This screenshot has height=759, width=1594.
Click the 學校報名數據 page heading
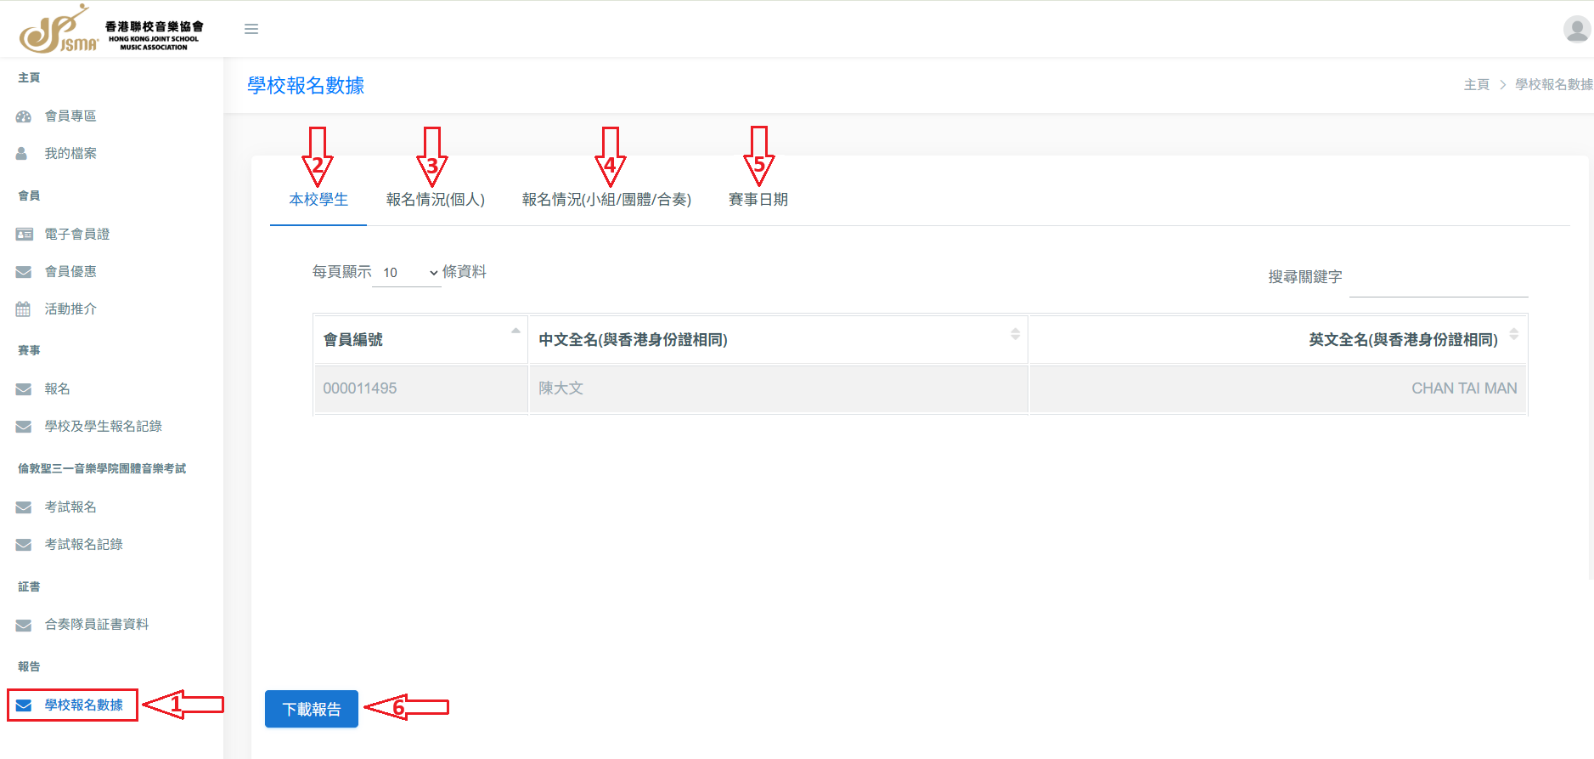tap(306, 86)
